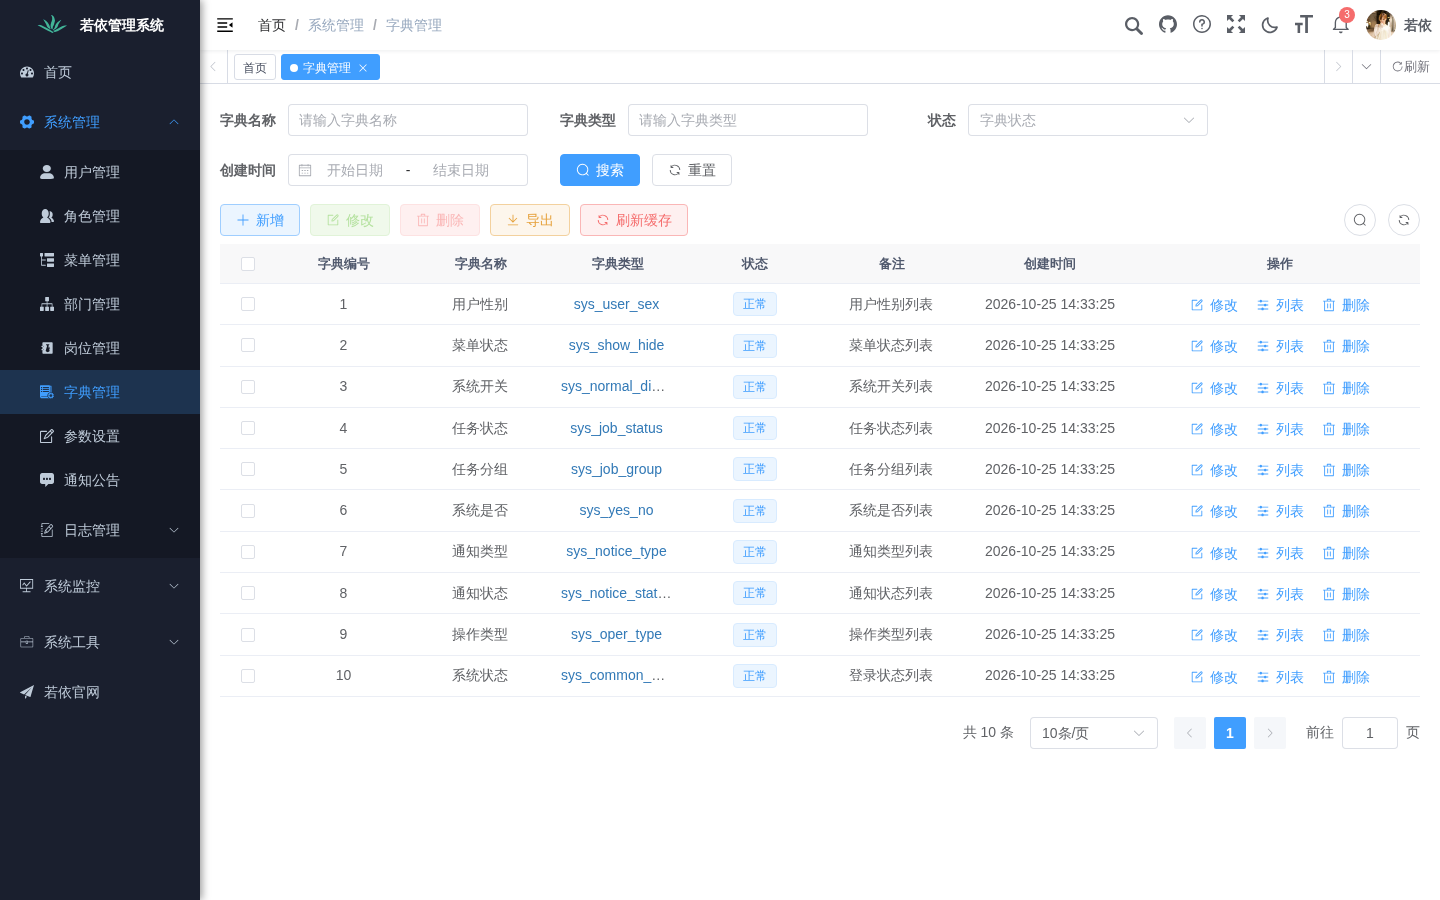This screenshot has width=1440, height=900.
Task: Select all rows with the header checkbox
Action: 248,264
